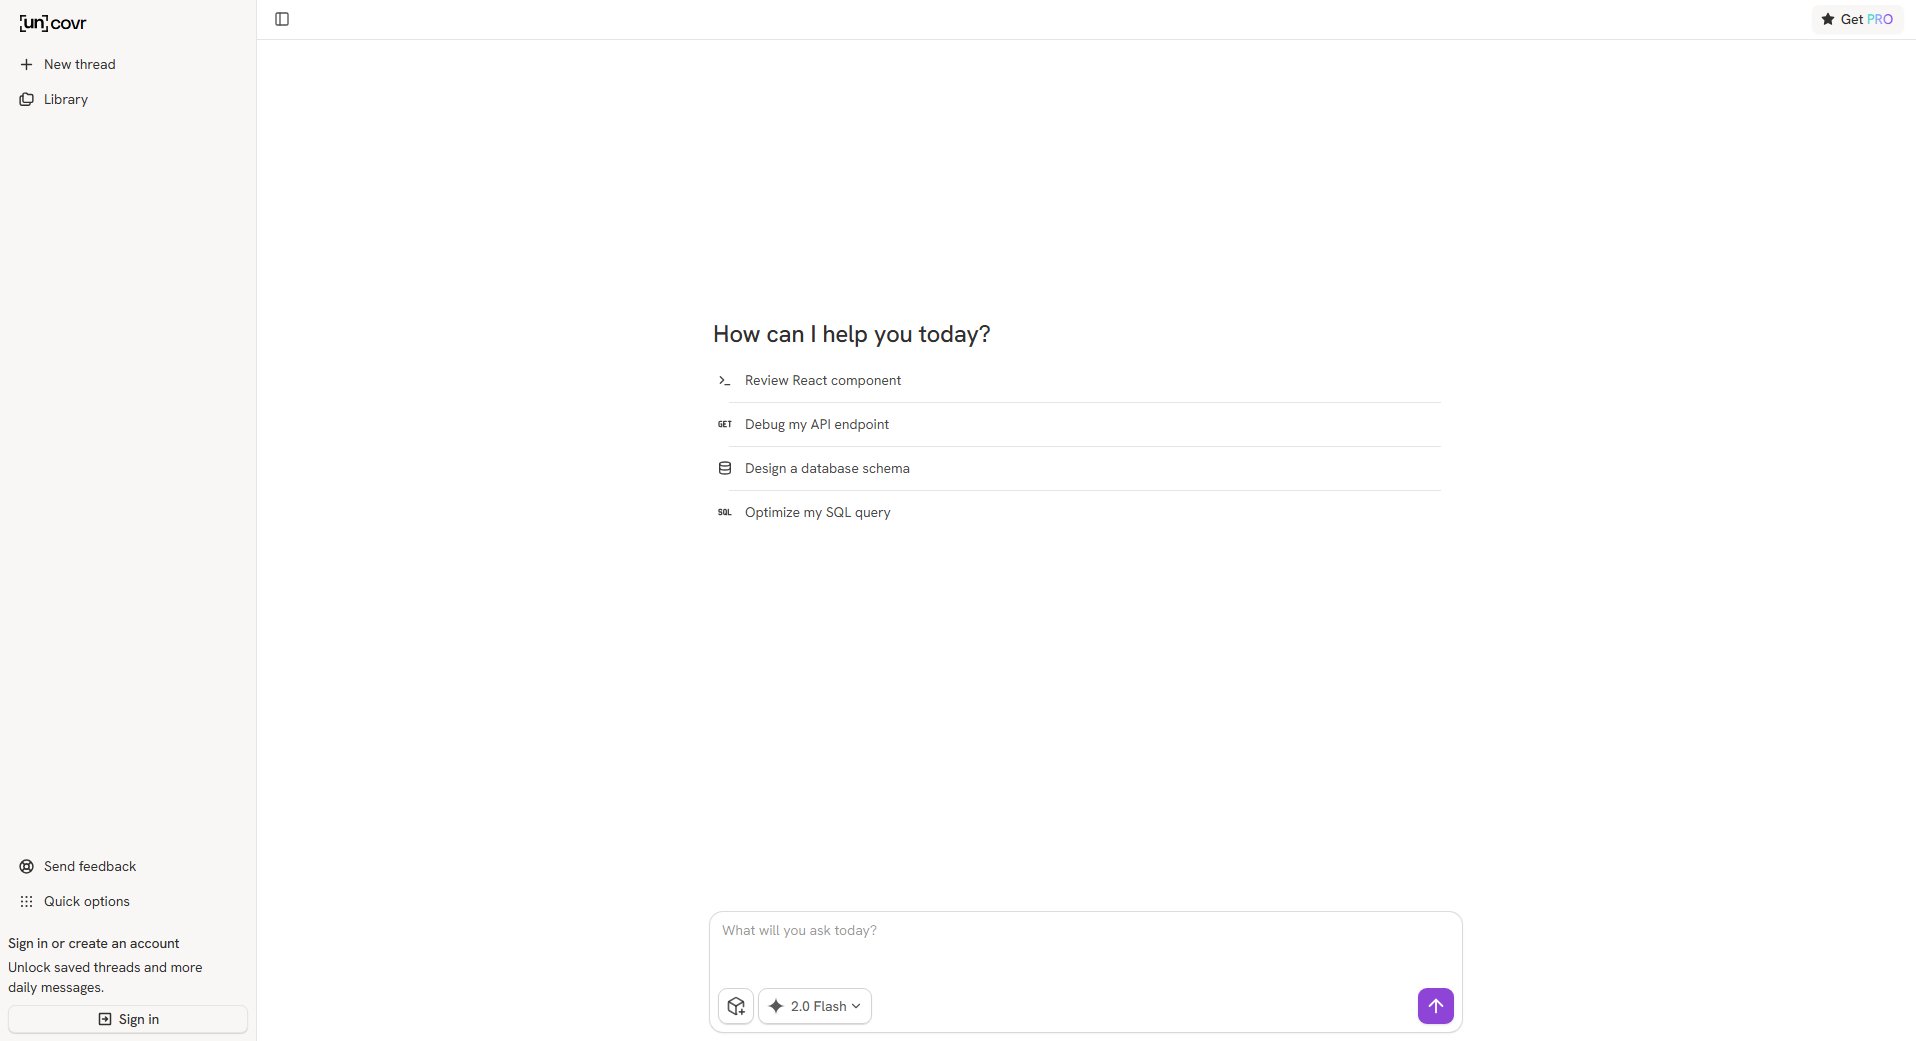Click the SQL icon beside Optimize my SQL query
Viewport: 1916px width, 1041px height.
(723, 512)
